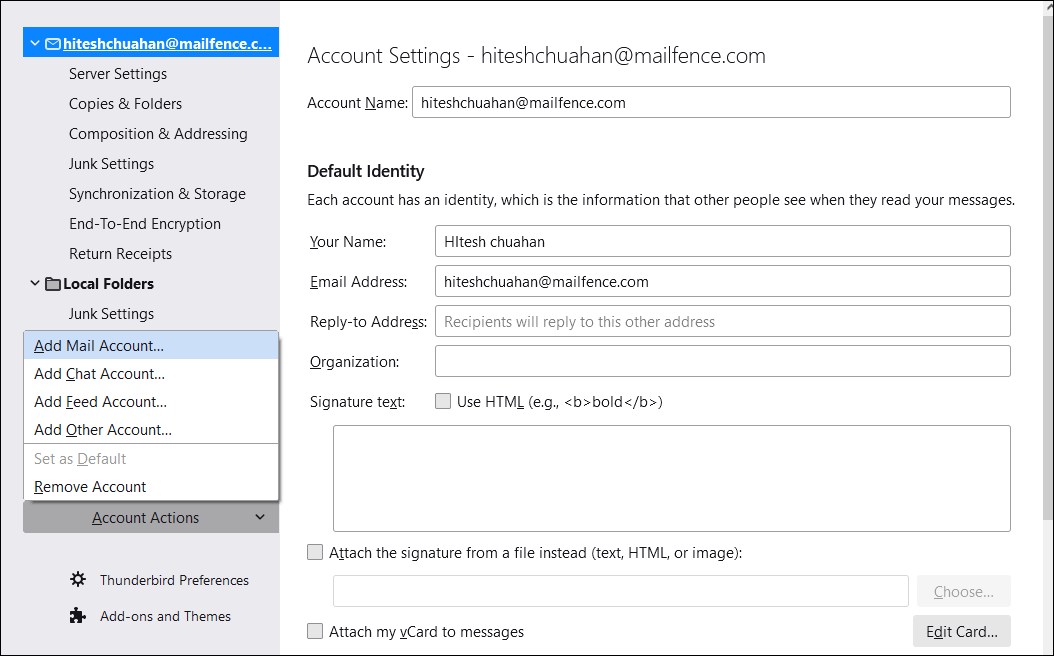Open End-To-End Encryption settings

point(145,224)
